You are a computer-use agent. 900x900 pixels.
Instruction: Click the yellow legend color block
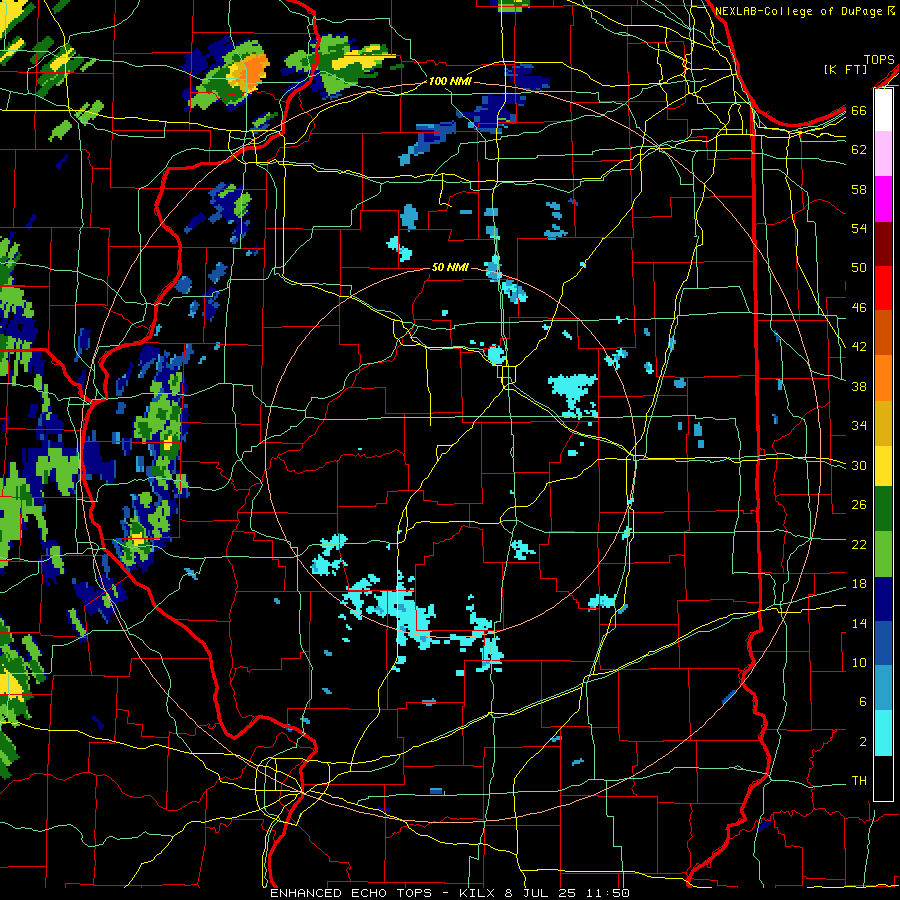(883, 466)
